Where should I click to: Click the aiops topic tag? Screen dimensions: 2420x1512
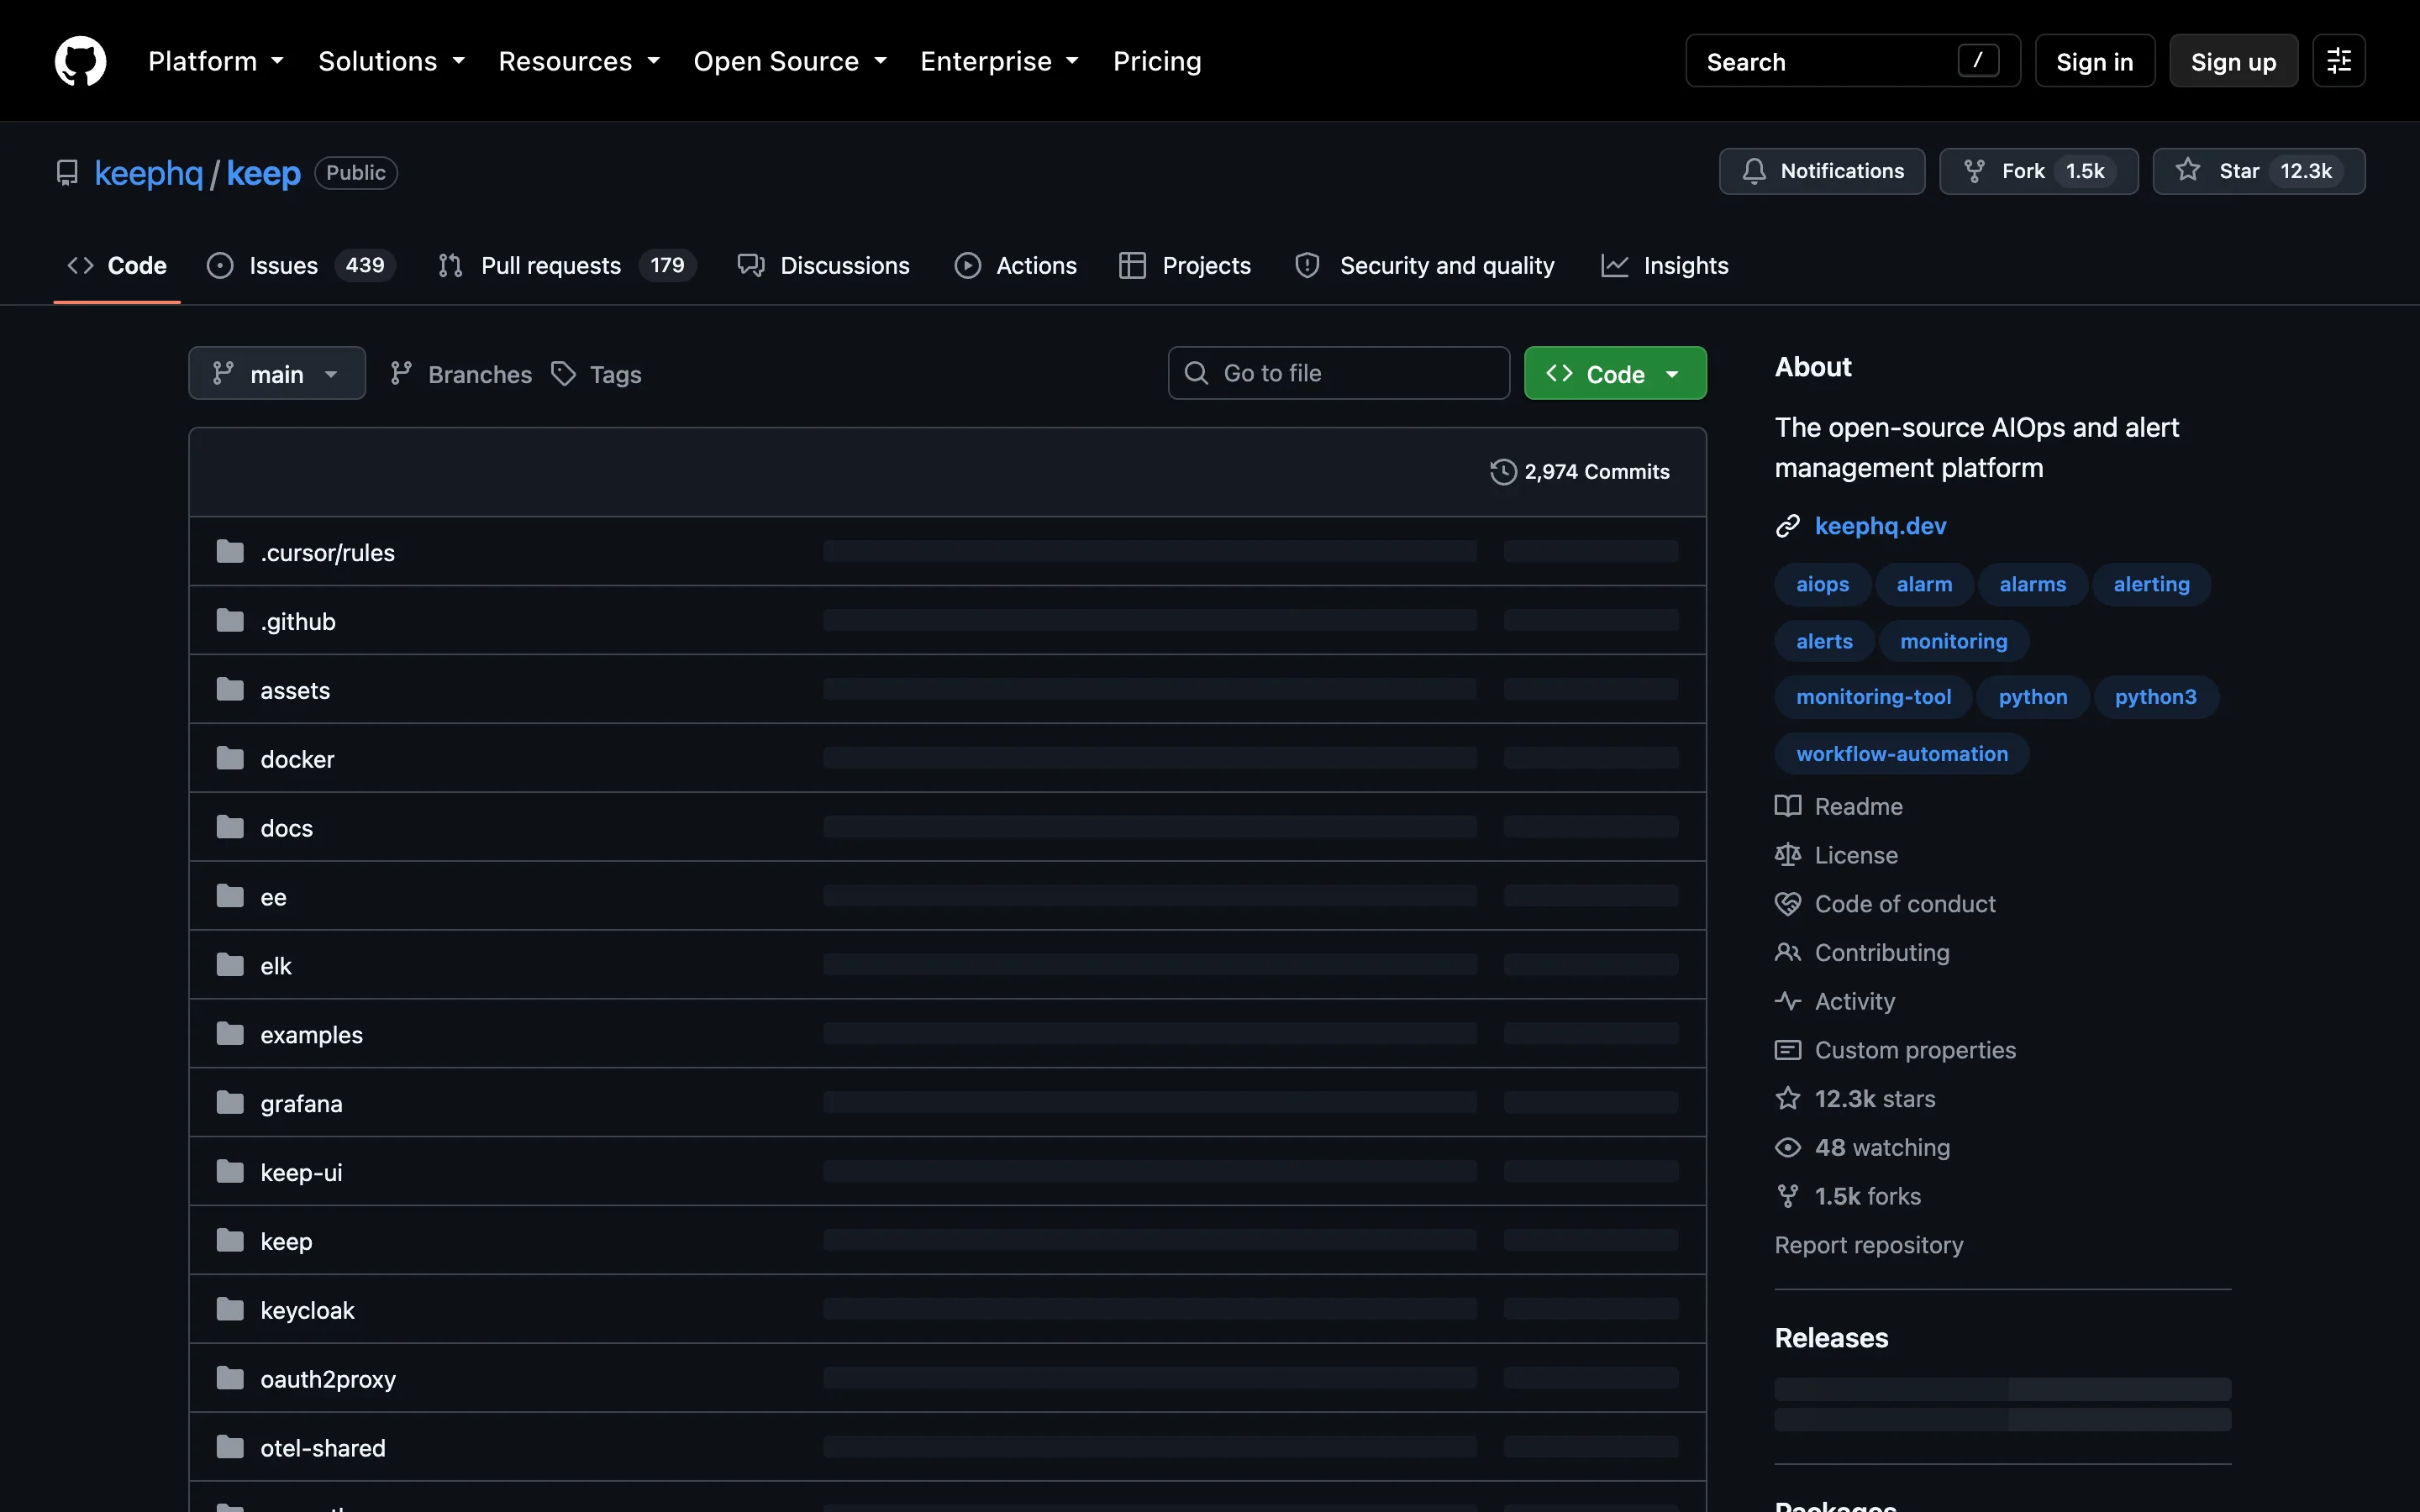[1822, 584]
